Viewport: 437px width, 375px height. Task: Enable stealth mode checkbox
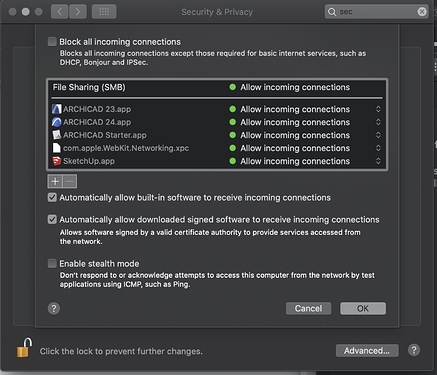(x=52, y=263)
